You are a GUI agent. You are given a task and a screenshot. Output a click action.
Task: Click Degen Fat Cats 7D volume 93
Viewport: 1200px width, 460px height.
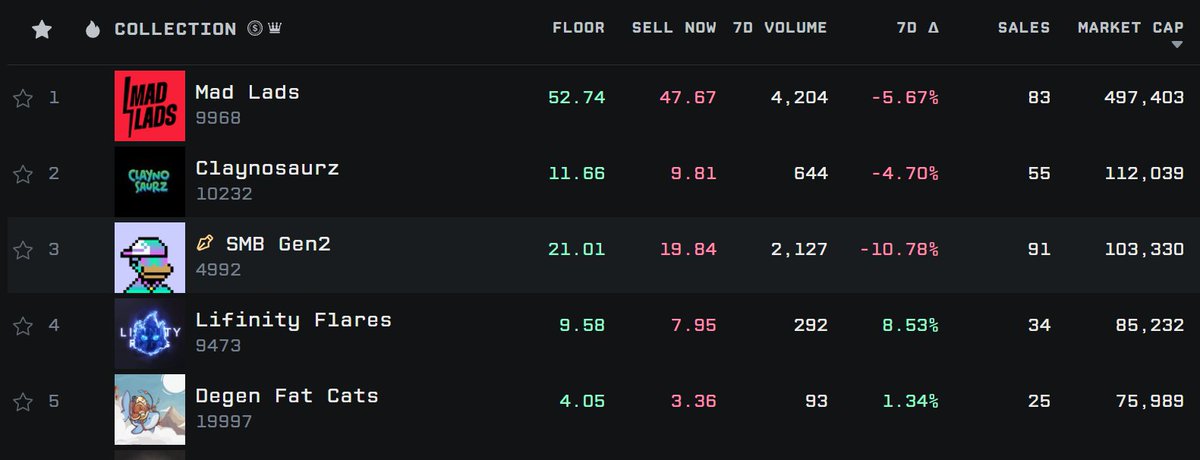tap(817, 401)
